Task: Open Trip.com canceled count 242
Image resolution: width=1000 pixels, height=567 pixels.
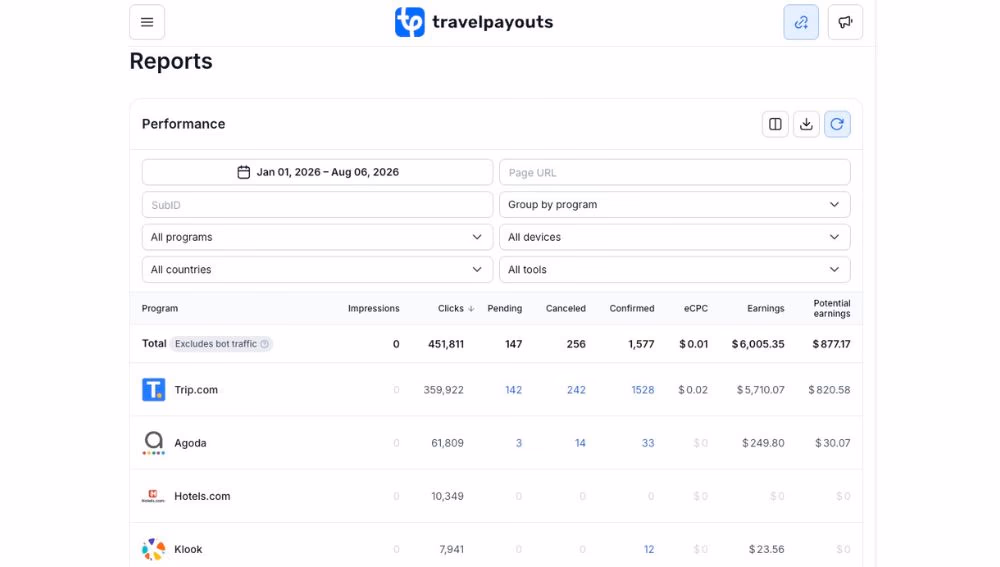Action: pyautogui.click(x=576, y=390)
